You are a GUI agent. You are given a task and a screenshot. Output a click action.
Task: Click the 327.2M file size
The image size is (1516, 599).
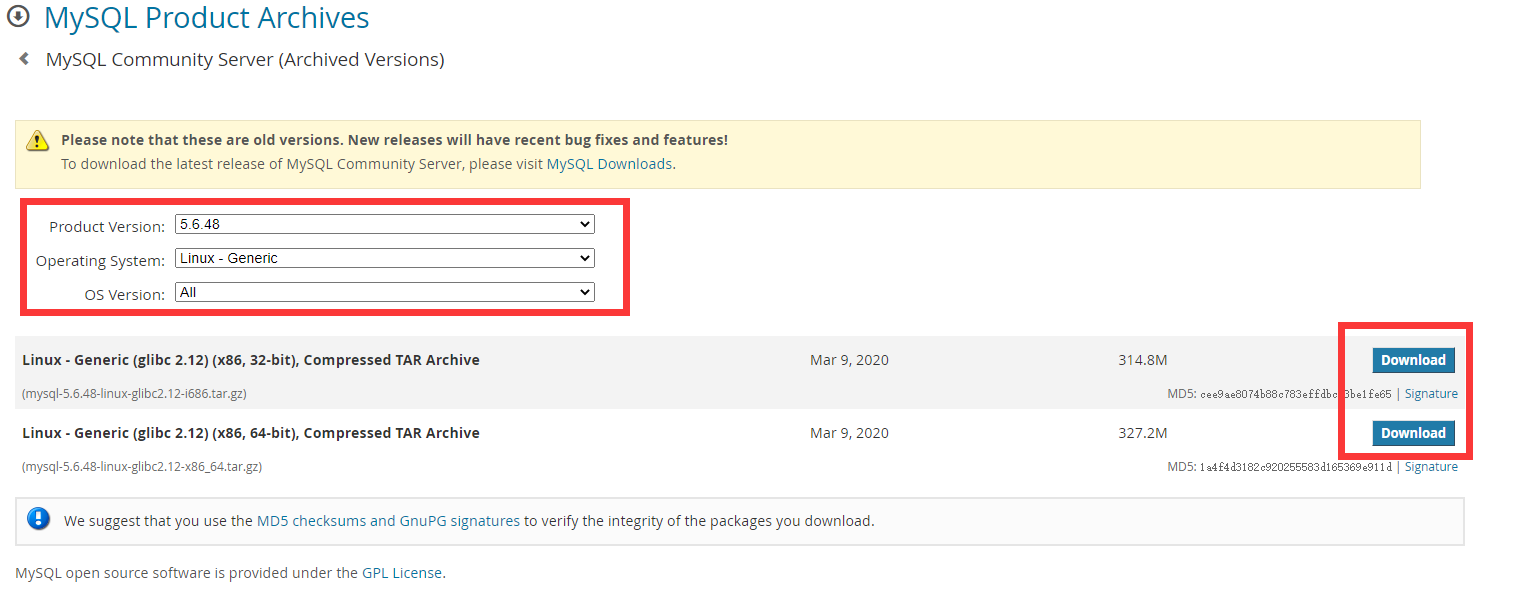coord(1143,433)
